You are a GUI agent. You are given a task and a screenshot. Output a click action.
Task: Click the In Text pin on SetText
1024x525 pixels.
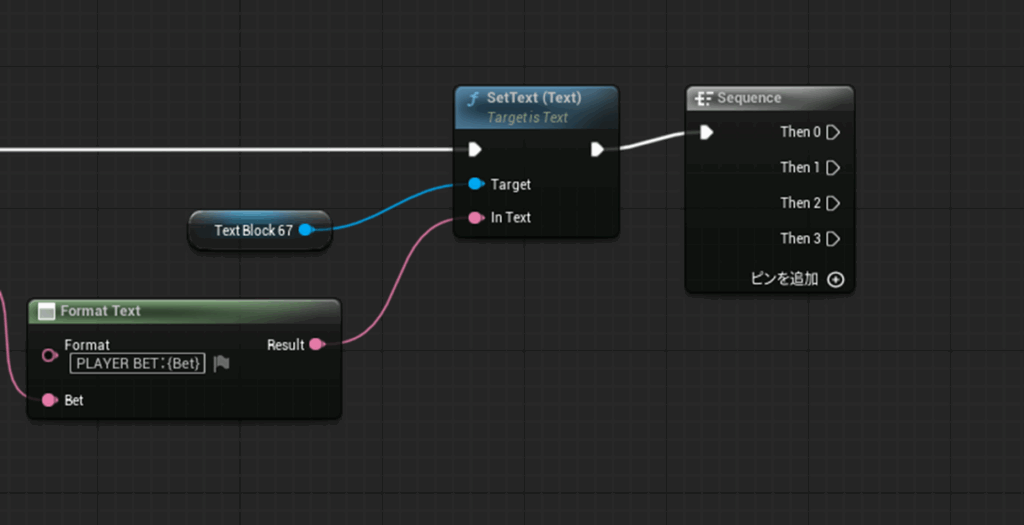[476, 217]
